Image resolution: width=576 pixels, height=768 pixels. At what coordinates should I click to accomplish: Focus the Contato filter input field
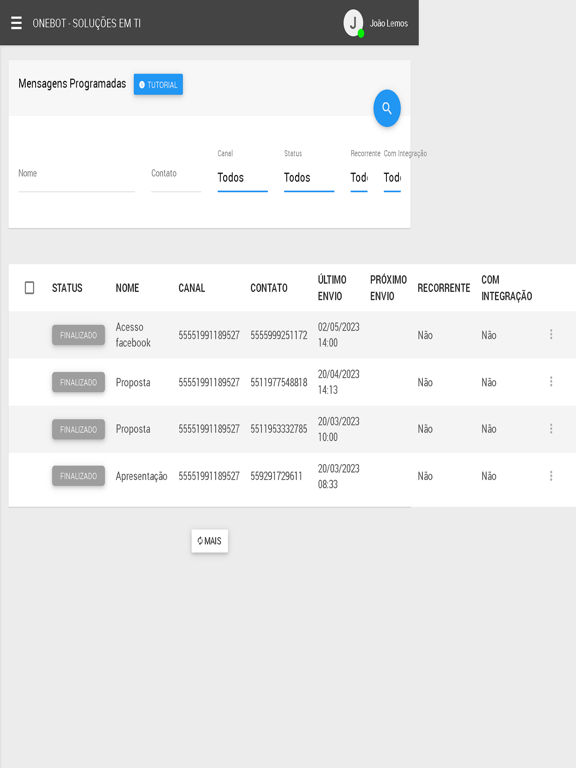tap(176, 177)
